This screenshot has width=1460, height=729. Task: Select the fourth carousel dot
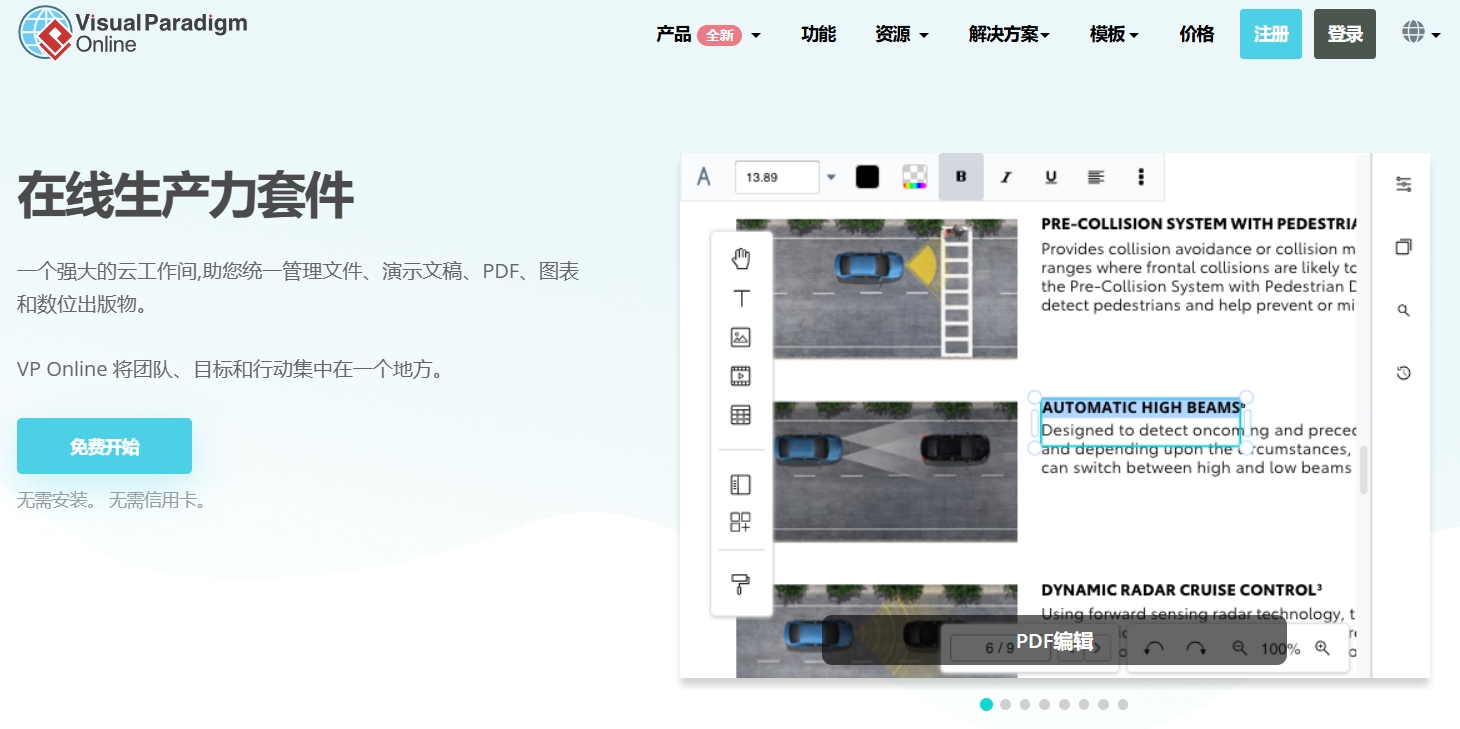1045,704
